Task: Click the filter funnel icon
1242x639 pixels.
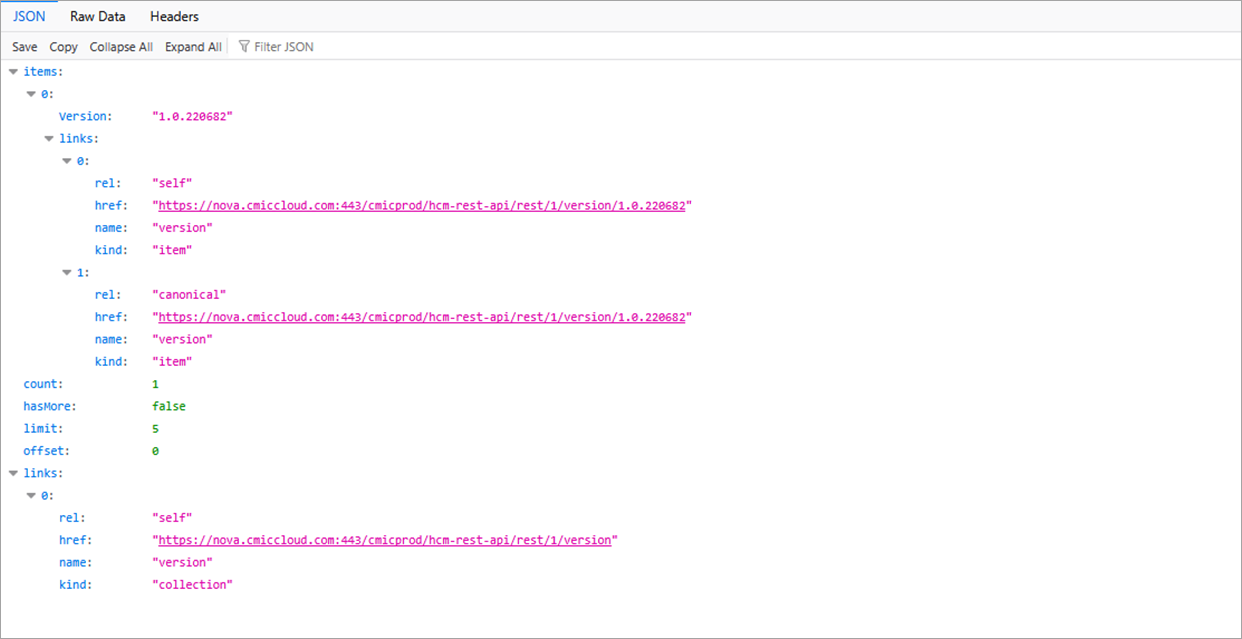Action: (x=243, y=46)
